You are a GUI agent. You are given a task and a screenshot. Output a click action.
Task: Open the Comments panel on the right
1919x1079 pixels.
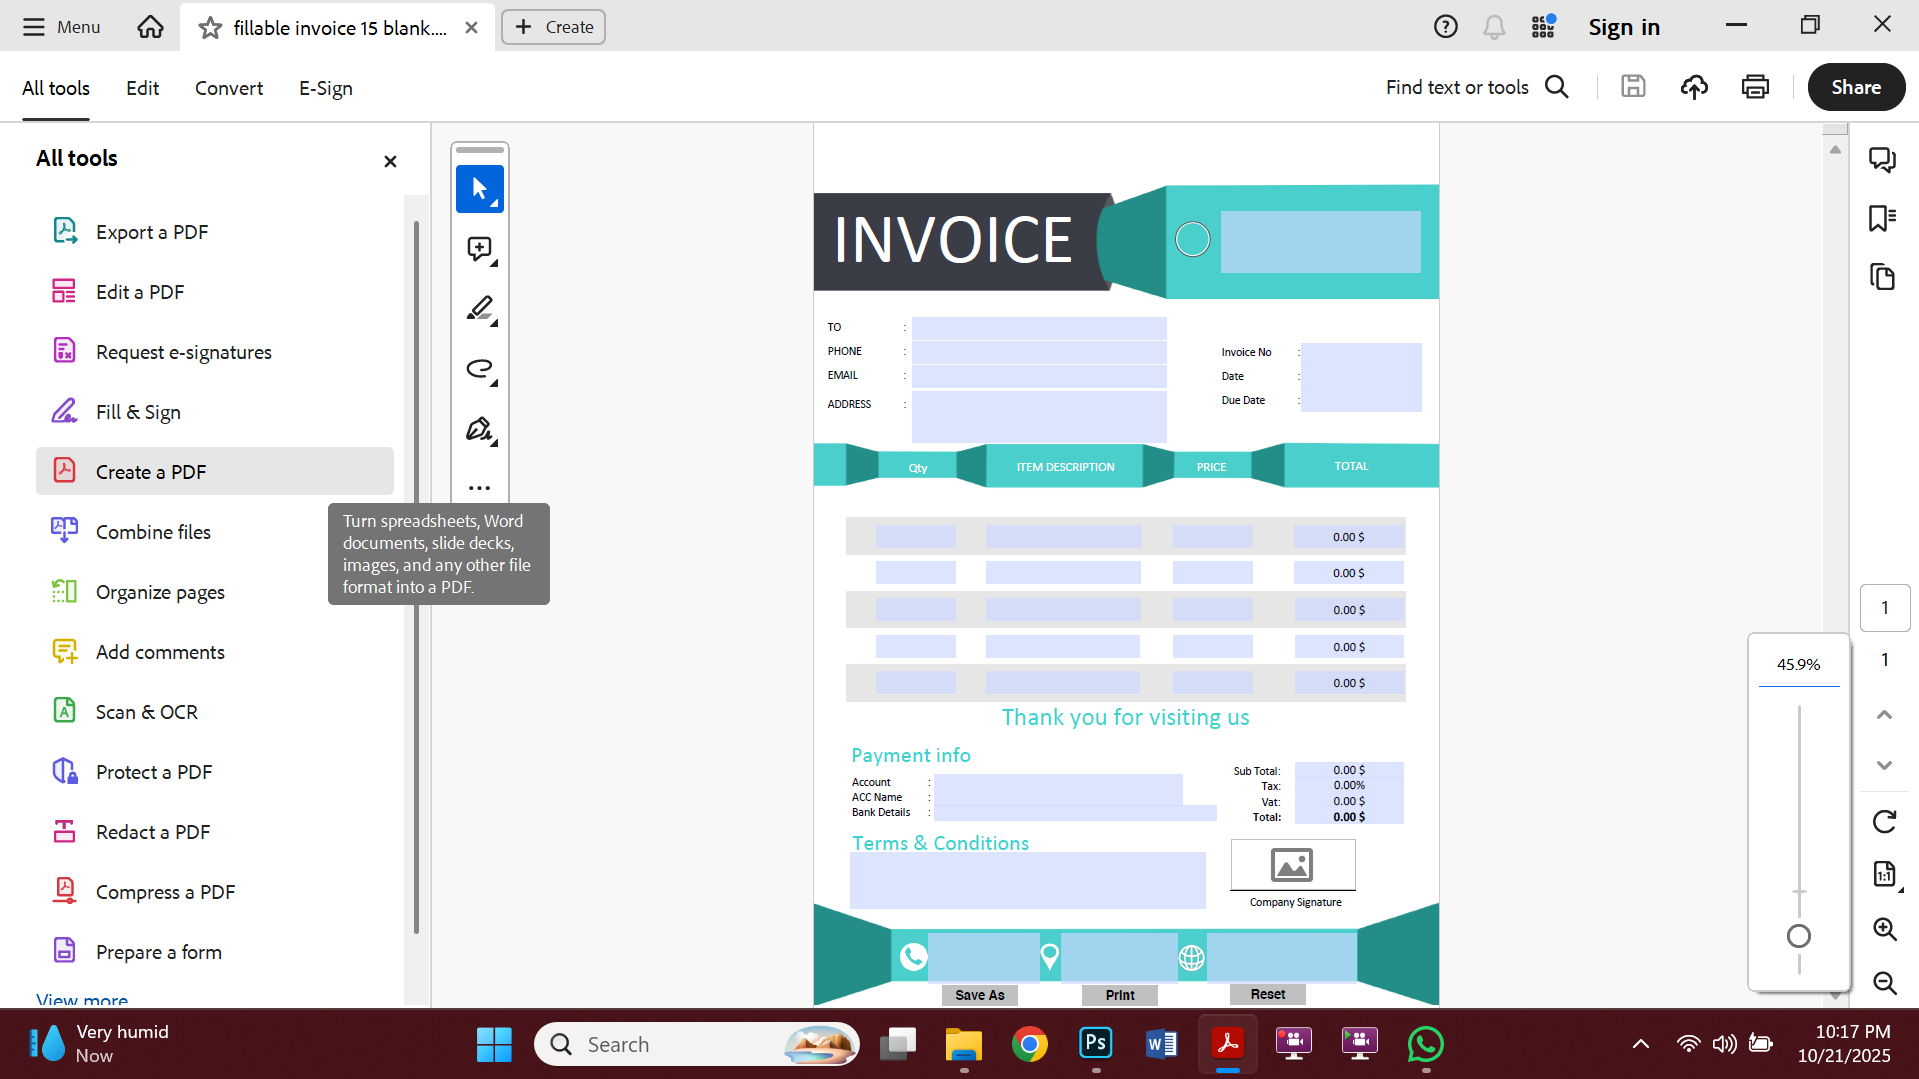click(1883, 159)
